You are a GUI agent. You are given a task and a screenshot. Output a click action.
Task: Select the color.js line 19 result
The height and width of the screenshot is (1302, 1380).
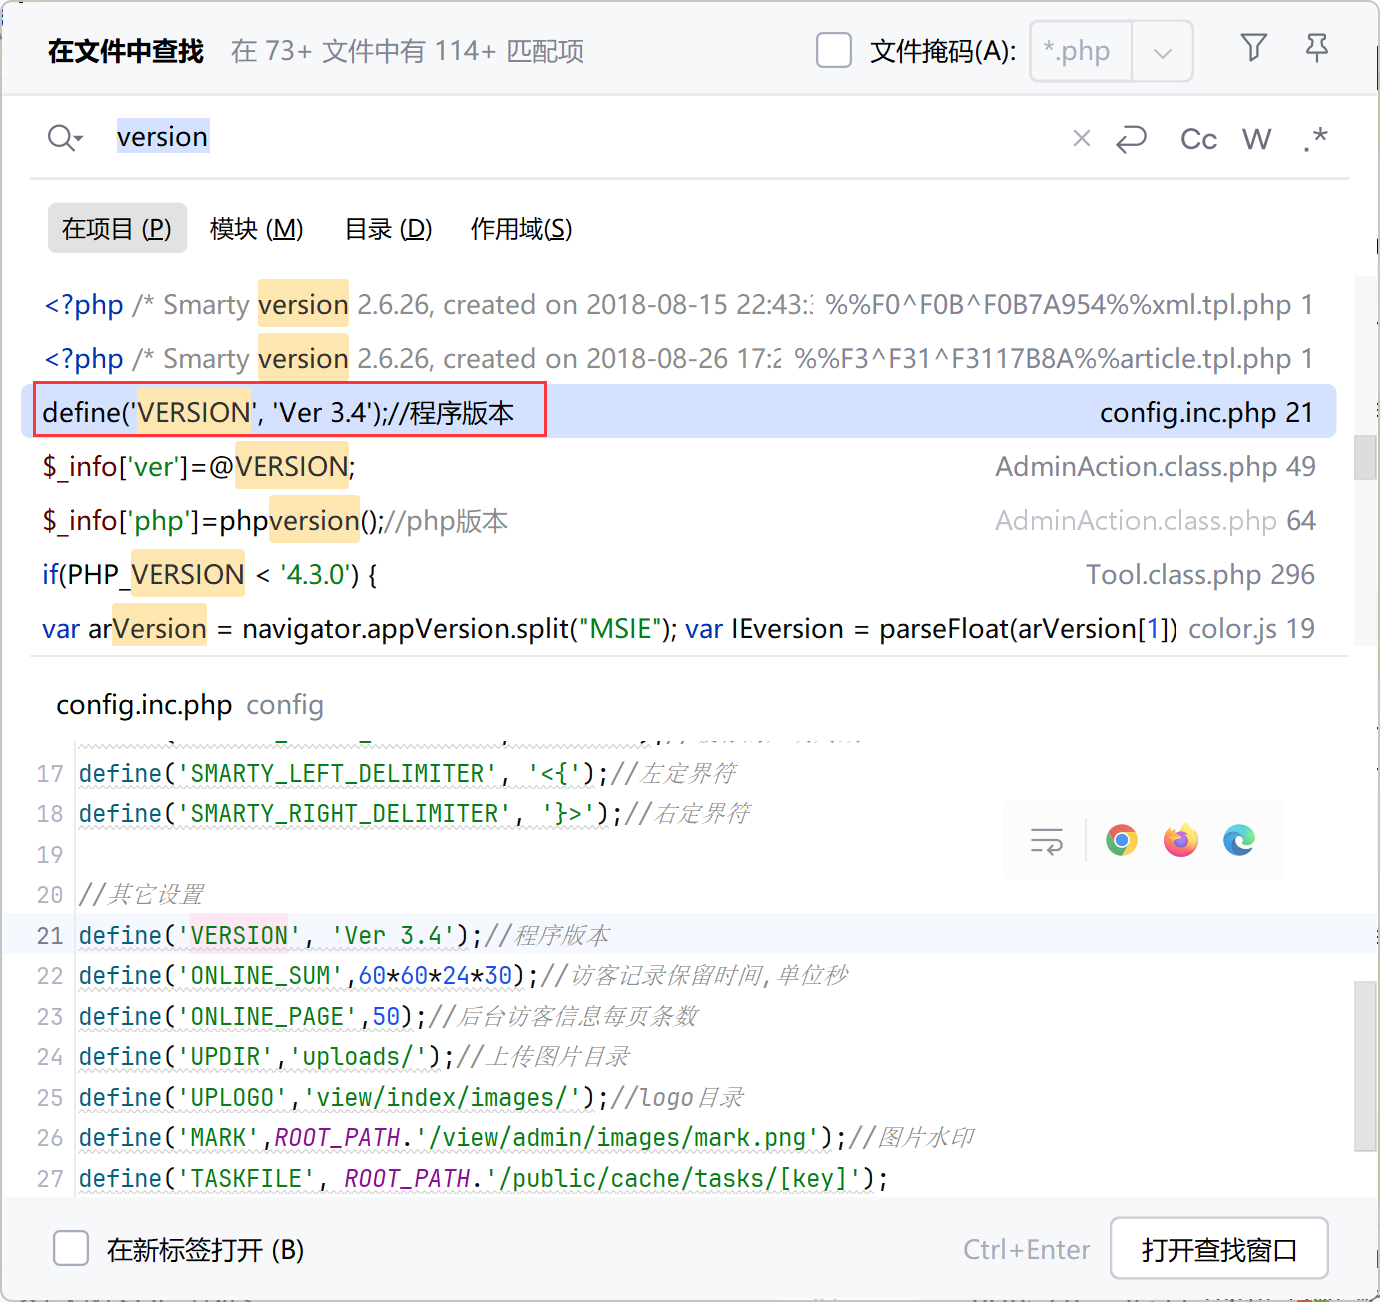[679, 629]
